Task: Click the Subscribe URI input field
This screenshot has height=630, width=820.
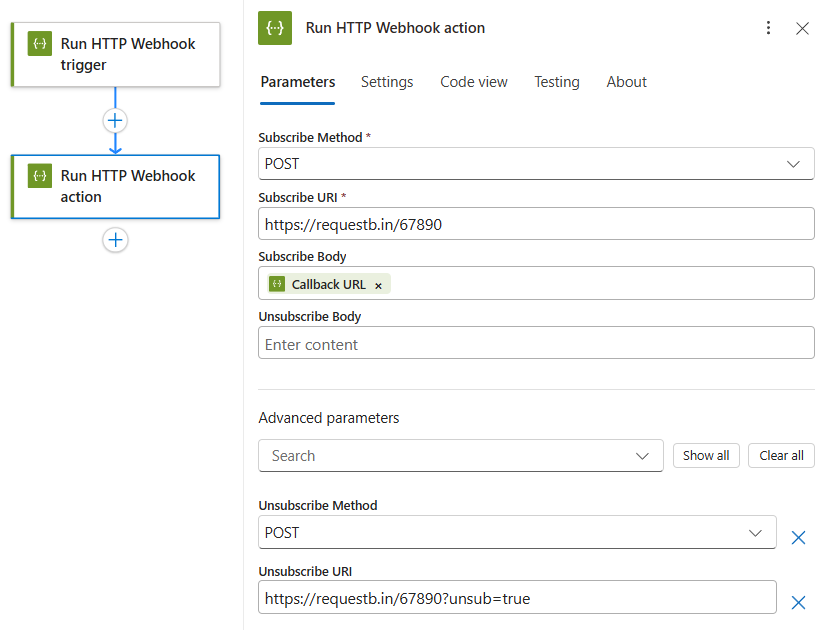Action: tap(536, 225)
